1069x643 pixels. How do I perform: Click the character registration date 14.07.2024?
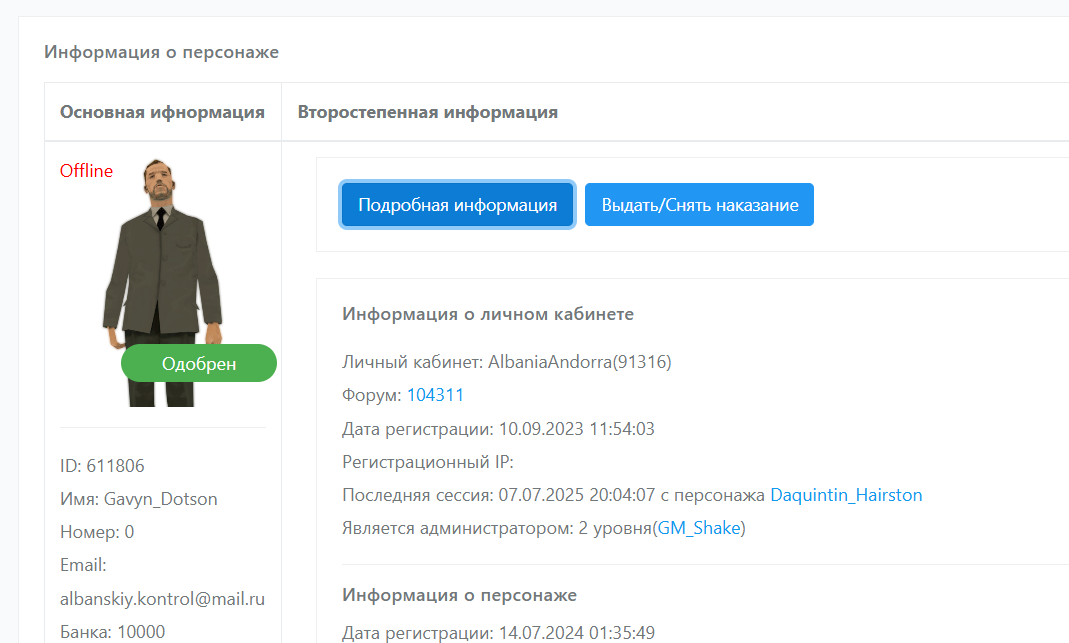click(498, 633)
